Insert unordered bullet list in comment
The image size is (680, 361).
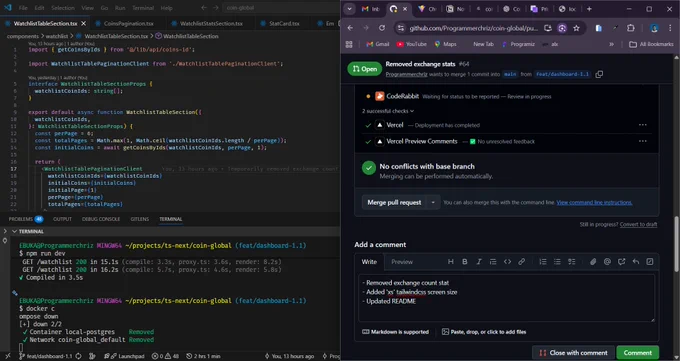click(557, 262)
